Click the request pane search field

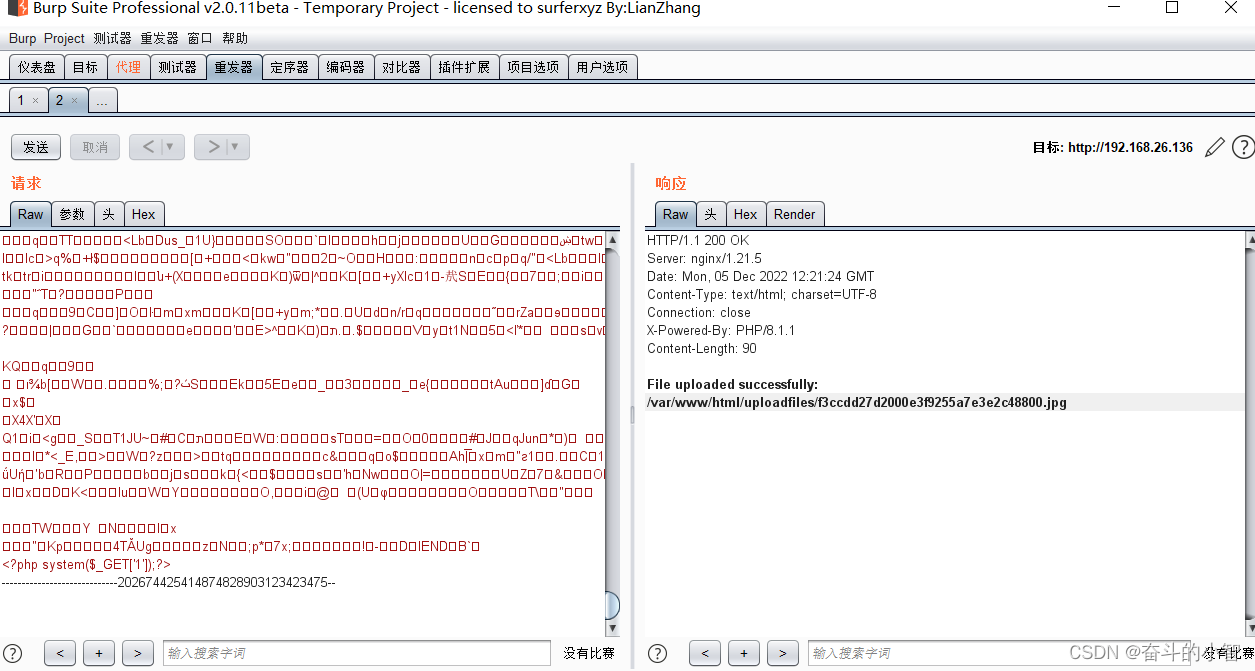(356, 653)
